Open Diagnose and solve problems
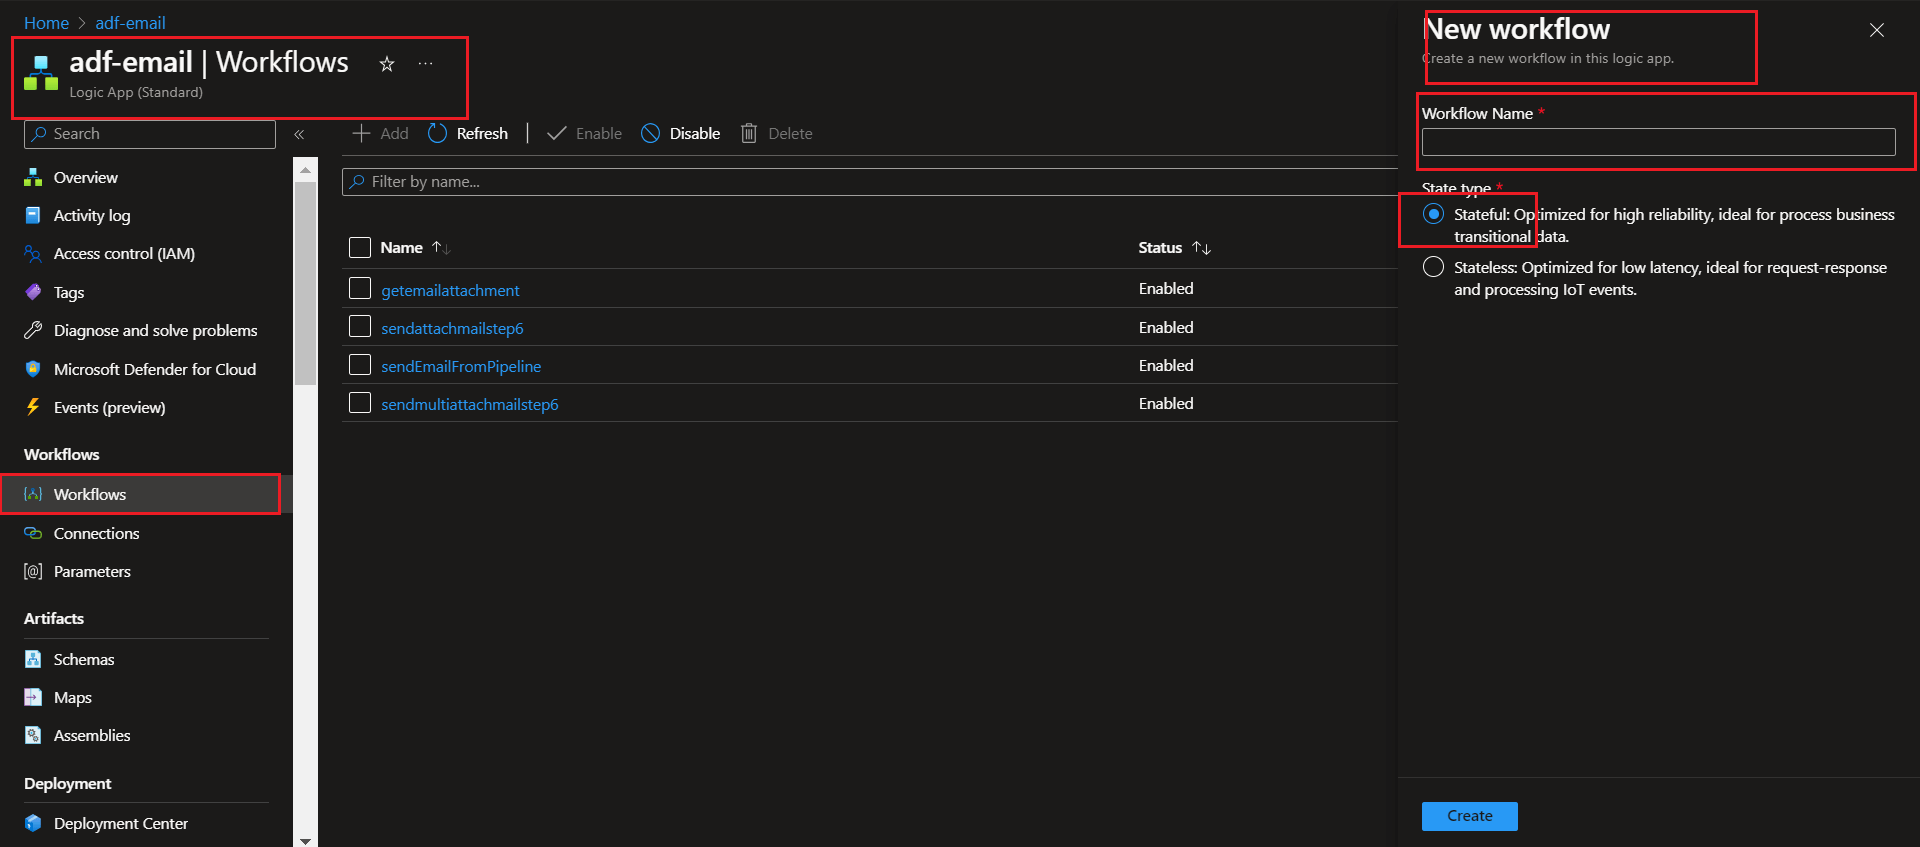 (155, 331)
